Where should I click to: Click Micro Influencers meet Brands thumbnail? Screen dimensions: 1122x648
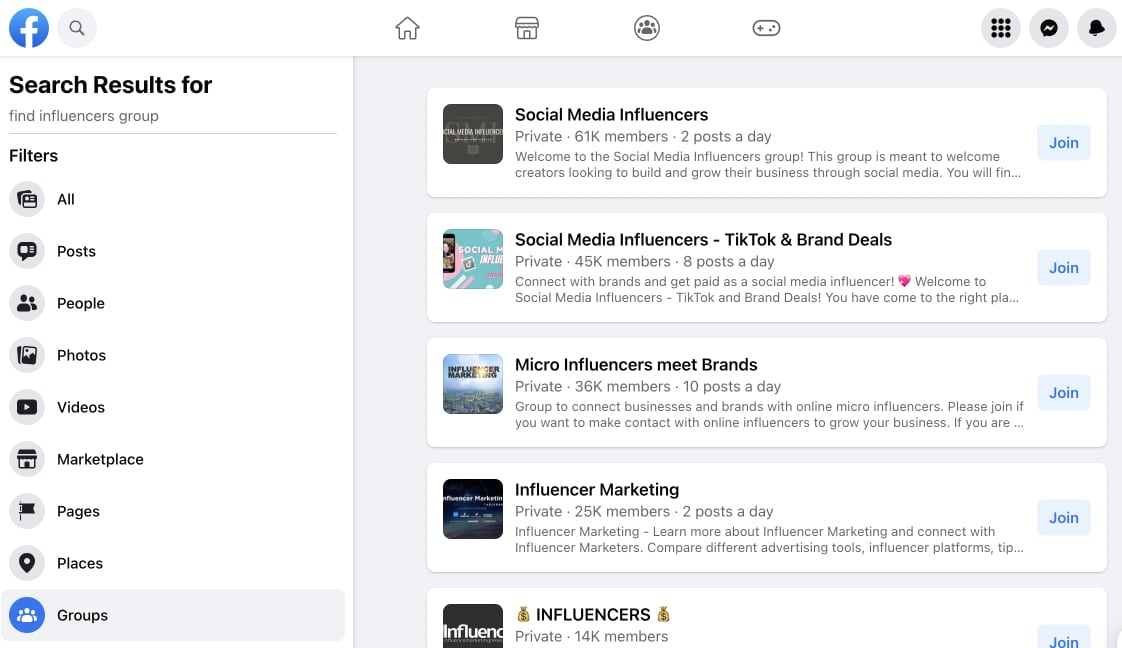click(473, 384)
